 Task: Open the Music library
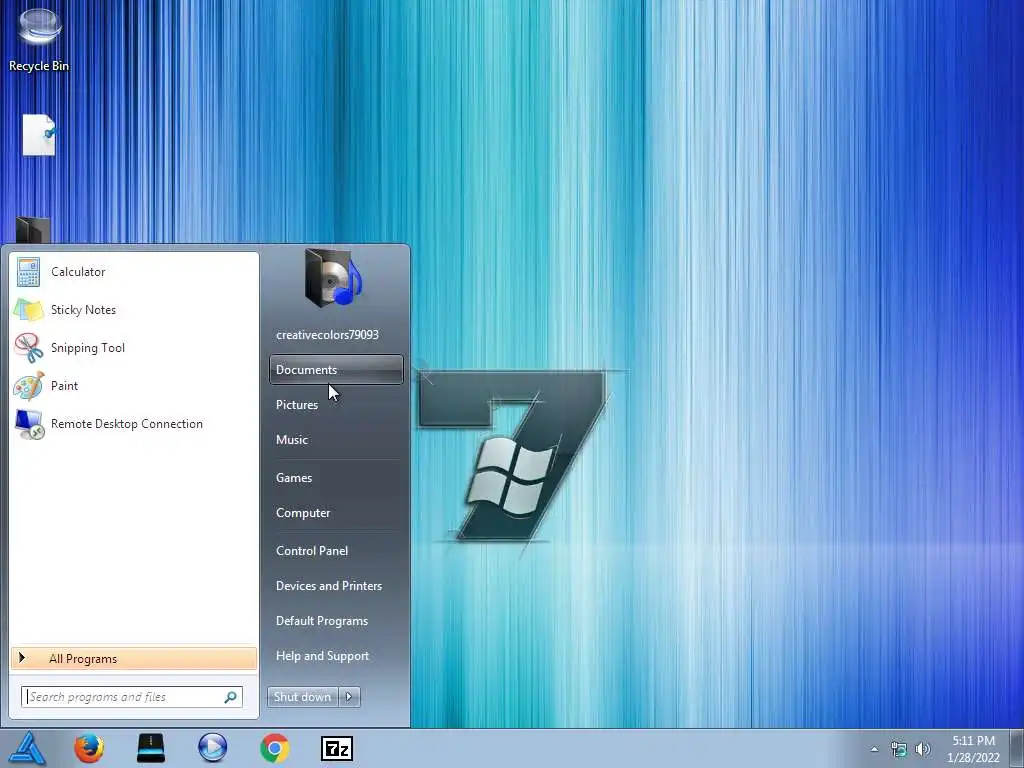click(336, 440)
